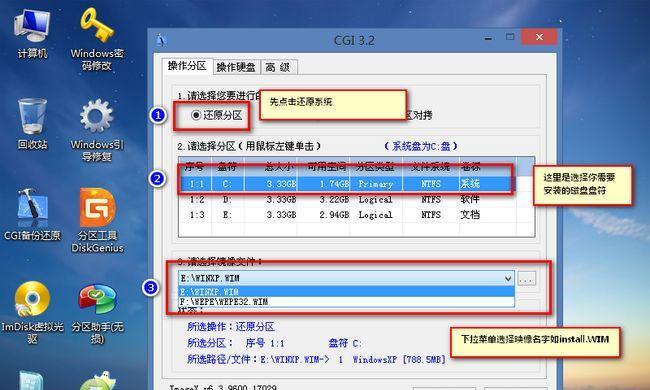The image size is (650, 390).
Task: Select partition row E: 文档
Action: (346, 215)
